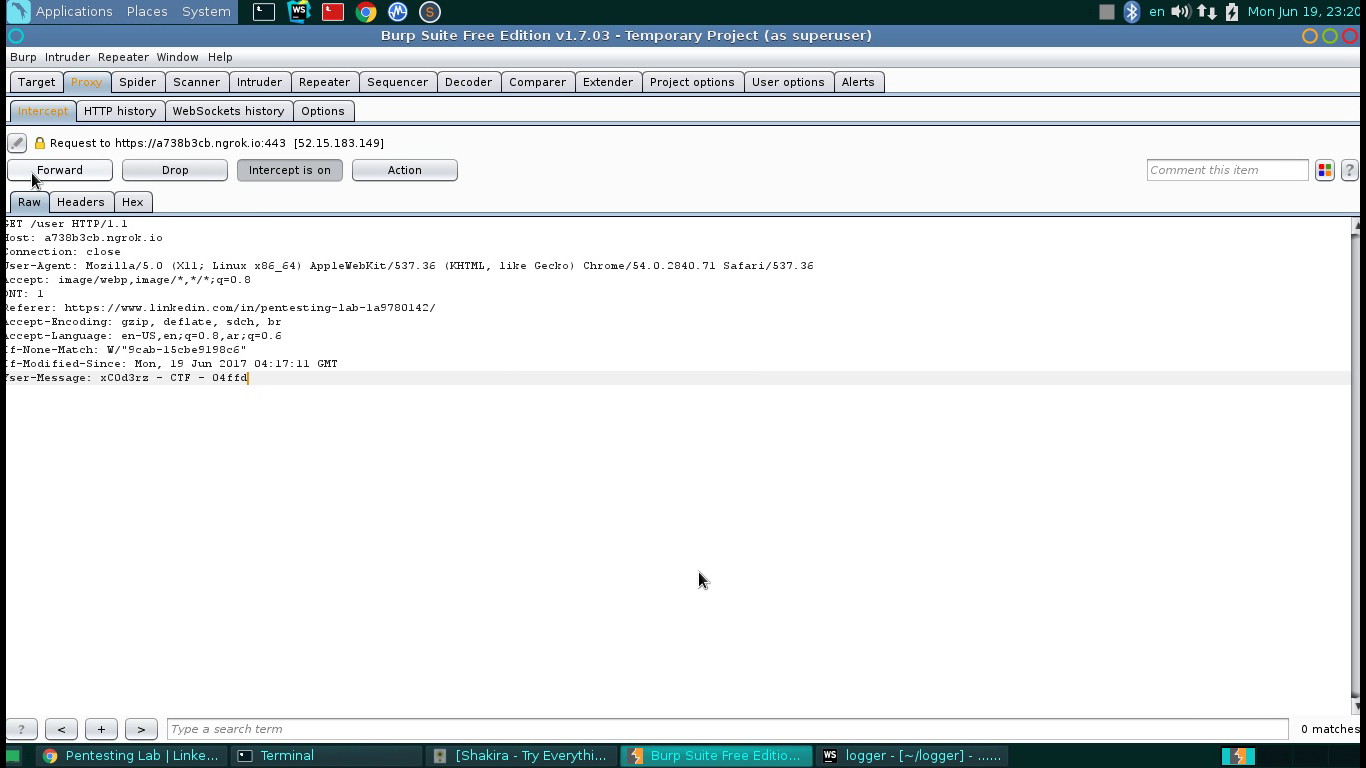1366x768 pixels.
Task: Open the Places menu
Action: (x=147, y=12)
